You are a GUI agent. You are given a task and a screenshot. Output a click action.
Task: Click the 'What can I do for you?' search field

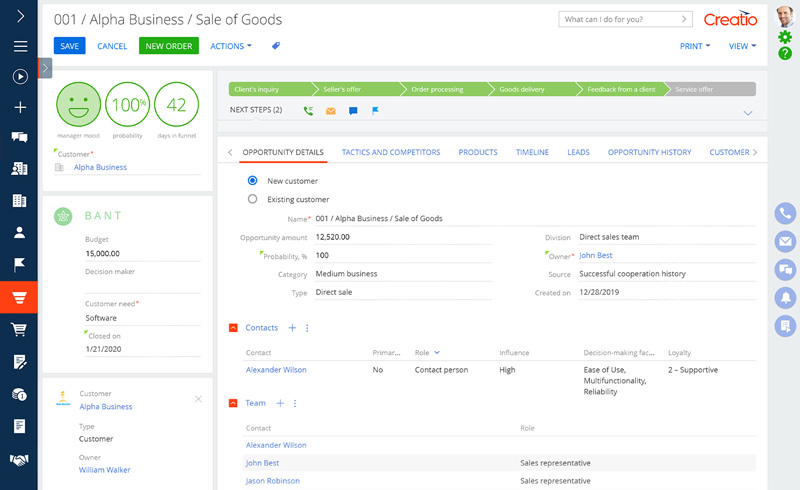pyautogui.click(x=618, y=19)
